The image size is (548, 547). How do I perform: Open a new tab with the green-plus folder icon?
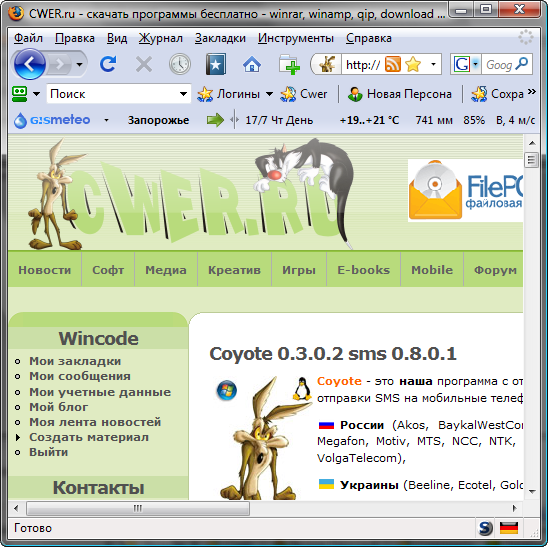pyautogui.click(x=289, y=65)
